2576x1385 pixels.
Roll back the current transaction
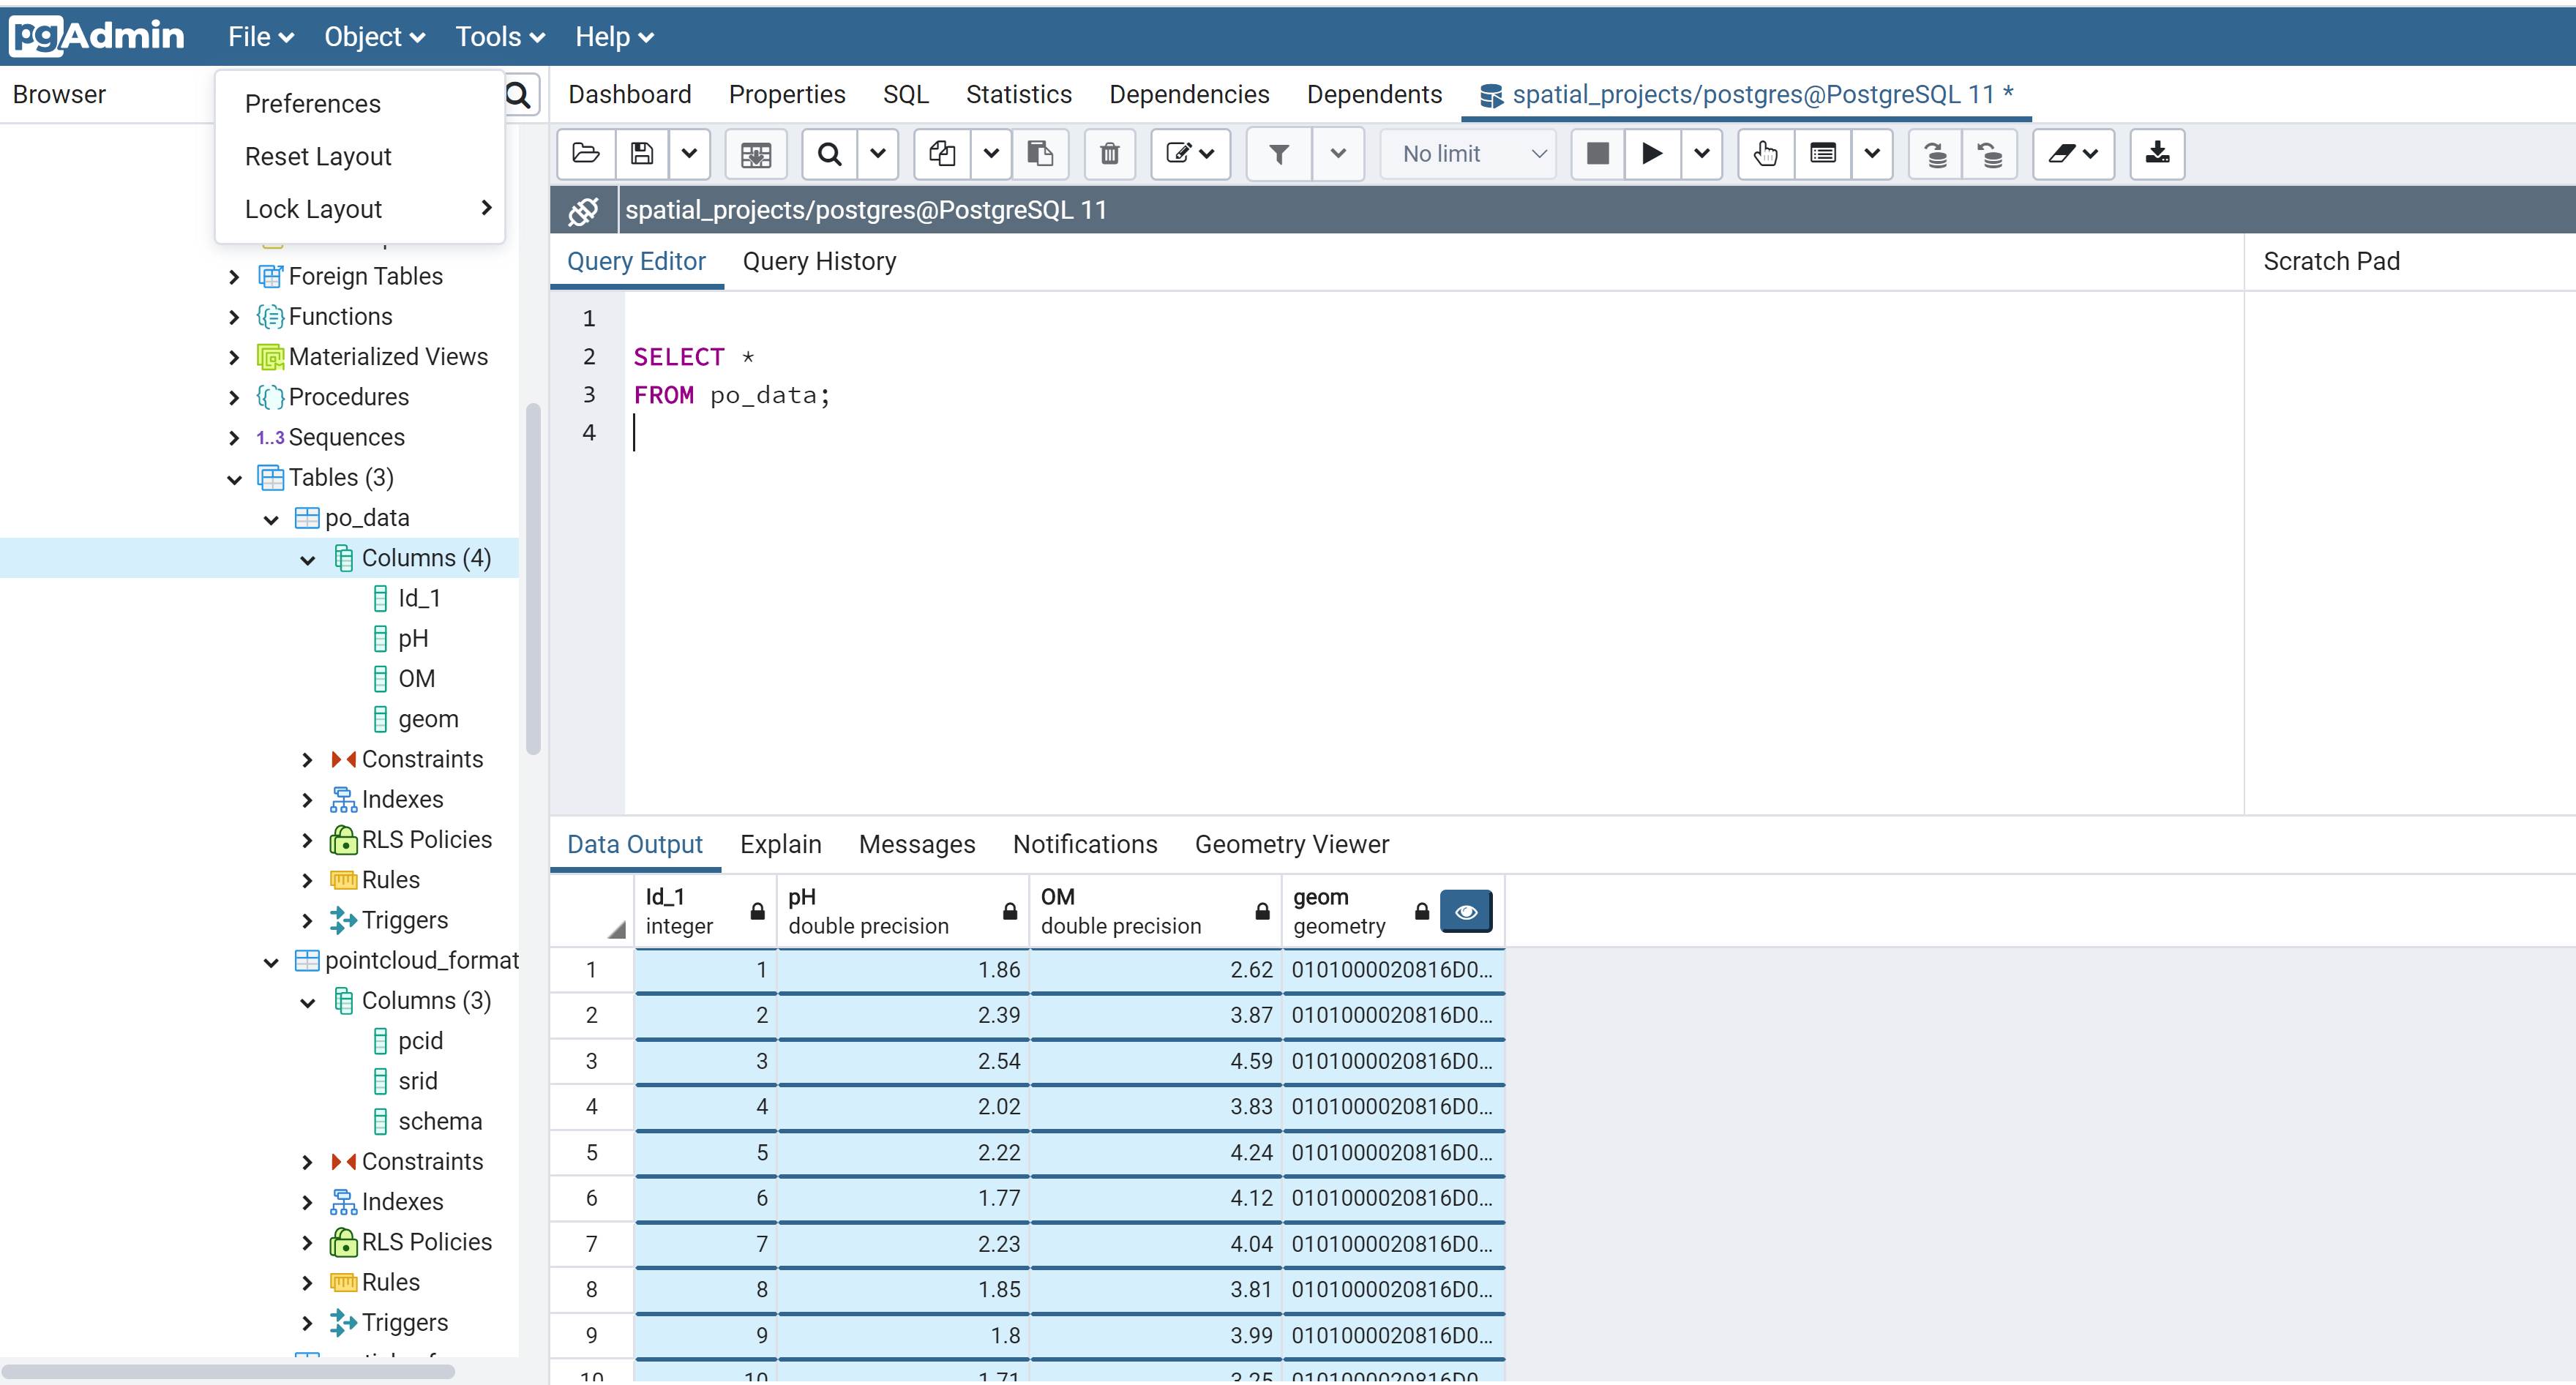coord(1989,154)
